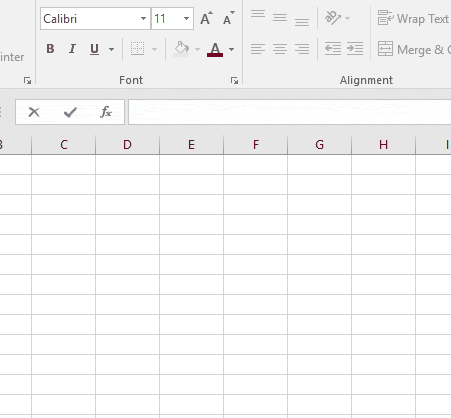Click inside the formula bar input
Image resolution: width=451 pixels, height=418 pixels.
[290, 112]
